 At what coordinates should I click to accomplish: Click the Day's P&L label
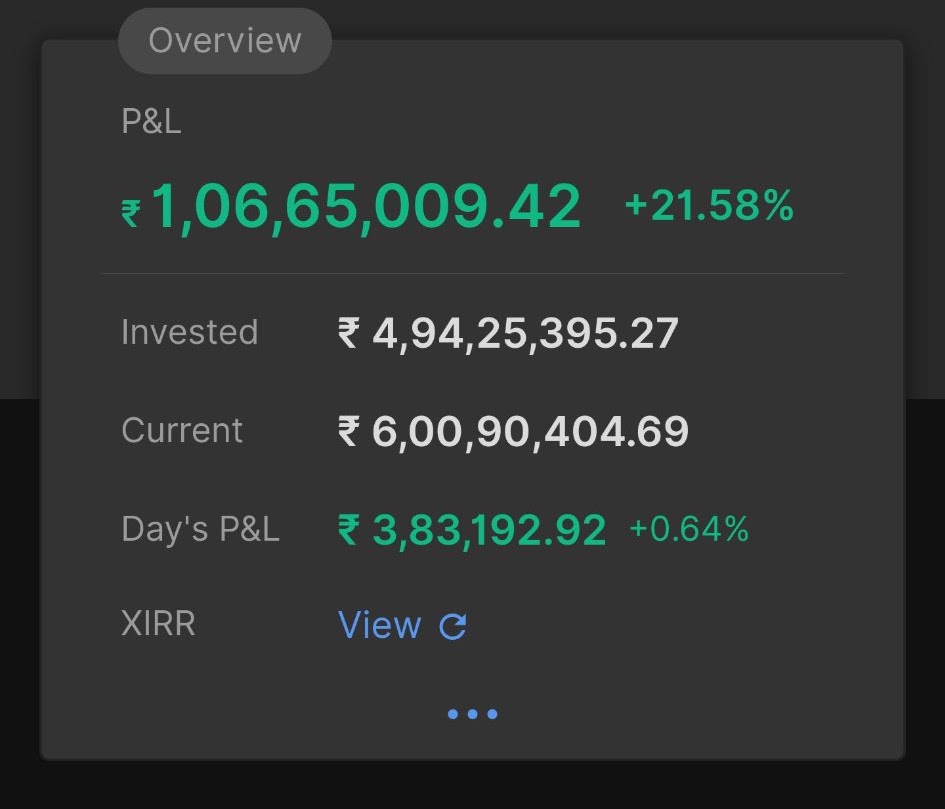pos(201,529)
